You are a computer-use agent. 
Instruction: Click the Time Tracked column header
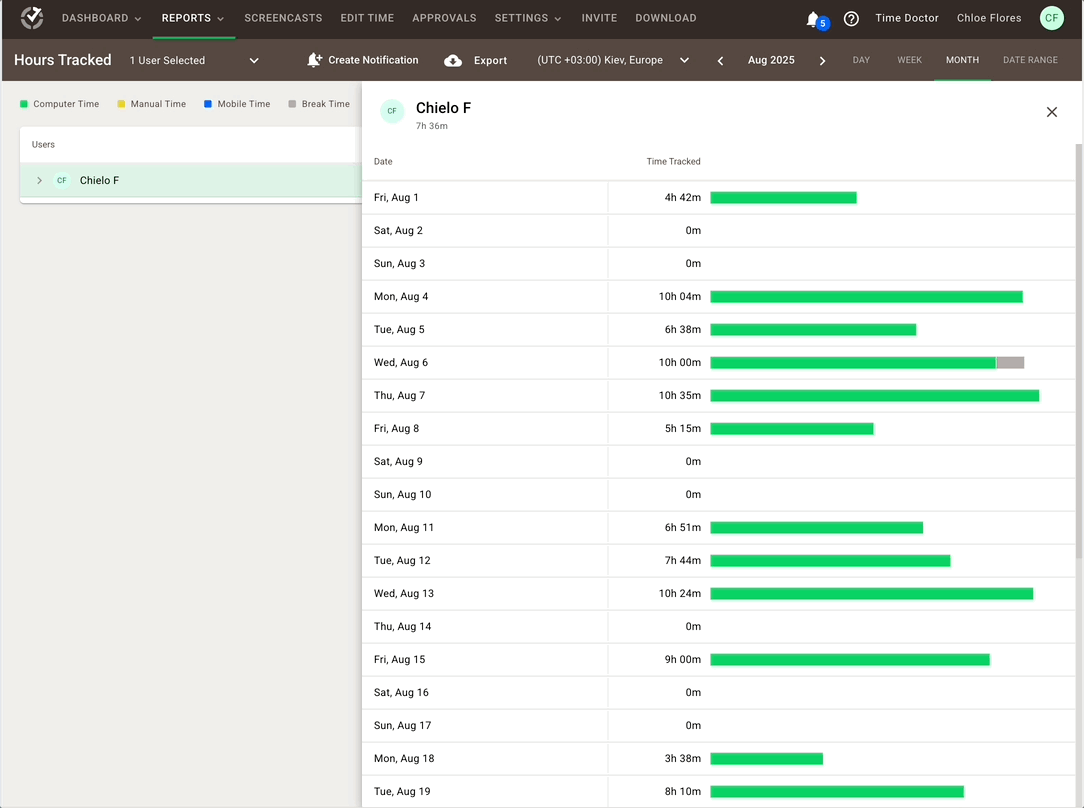click(673, 162)
